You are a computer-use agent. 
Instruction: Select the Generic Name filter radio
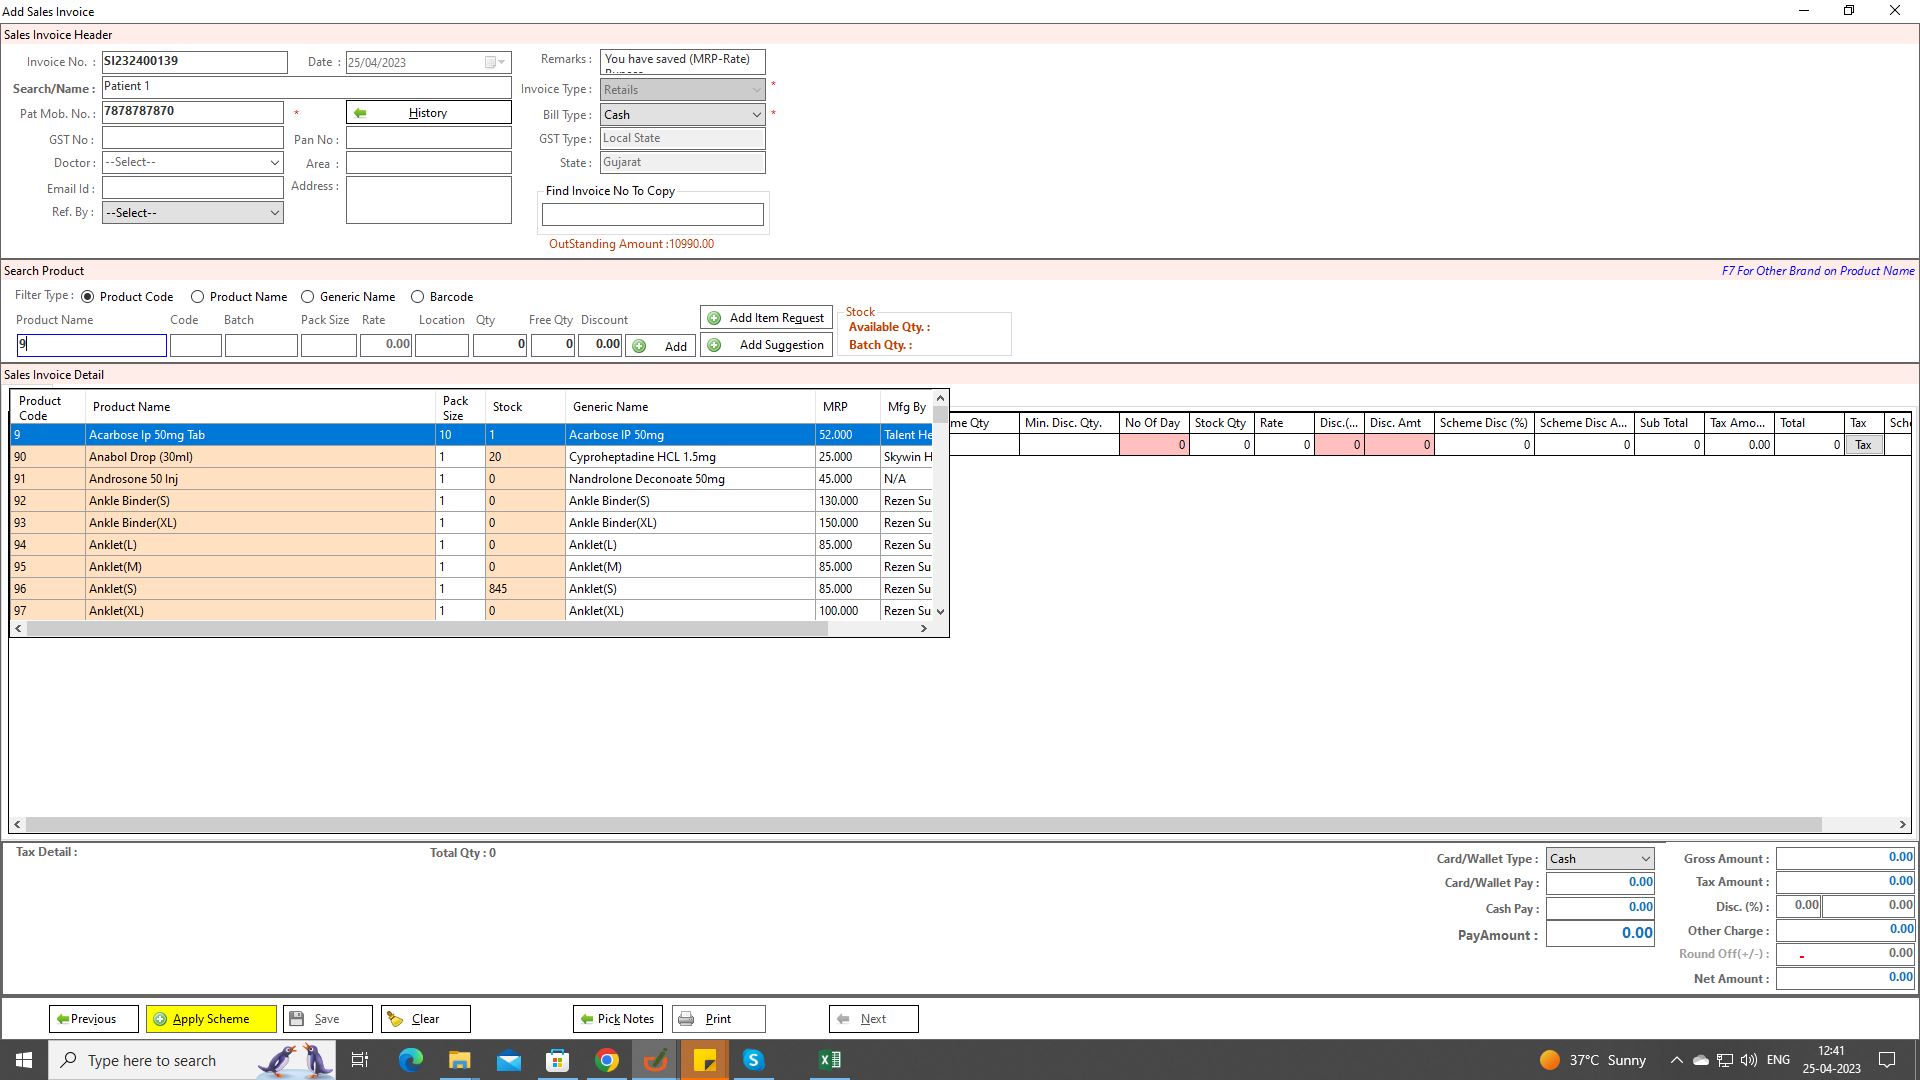click(x=308, y=297)
